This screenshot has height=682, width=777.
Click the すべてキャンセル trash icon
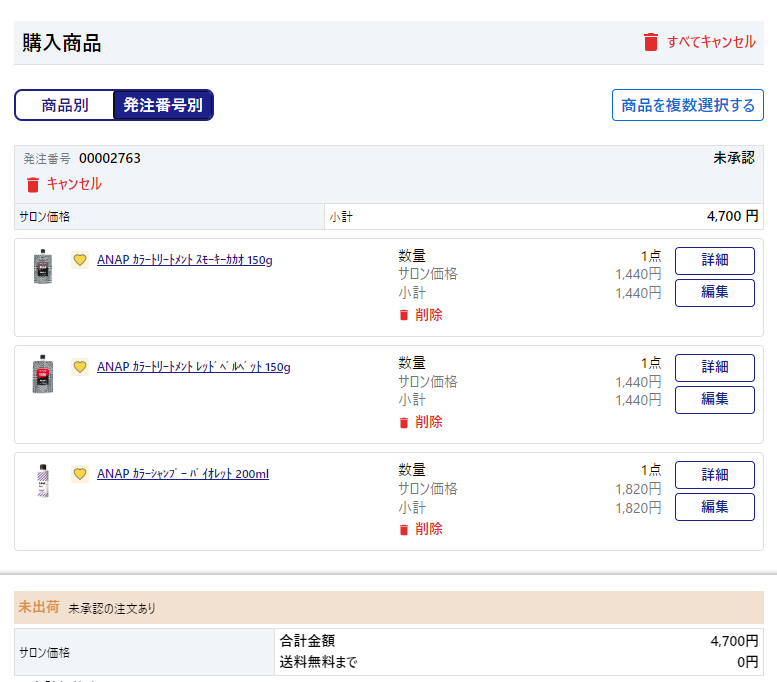[x=651, y=42]
